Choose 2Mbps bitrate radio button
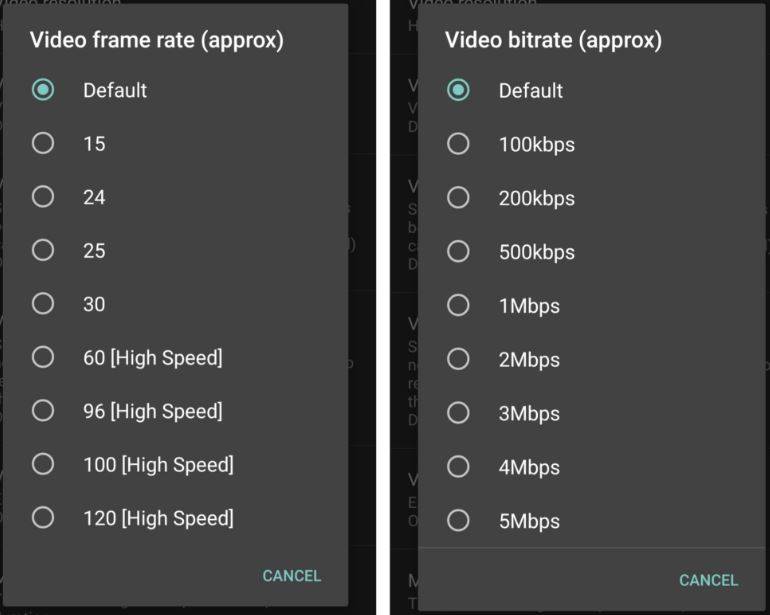The width and height of the screenshot is (770, 615). point(458,359)
